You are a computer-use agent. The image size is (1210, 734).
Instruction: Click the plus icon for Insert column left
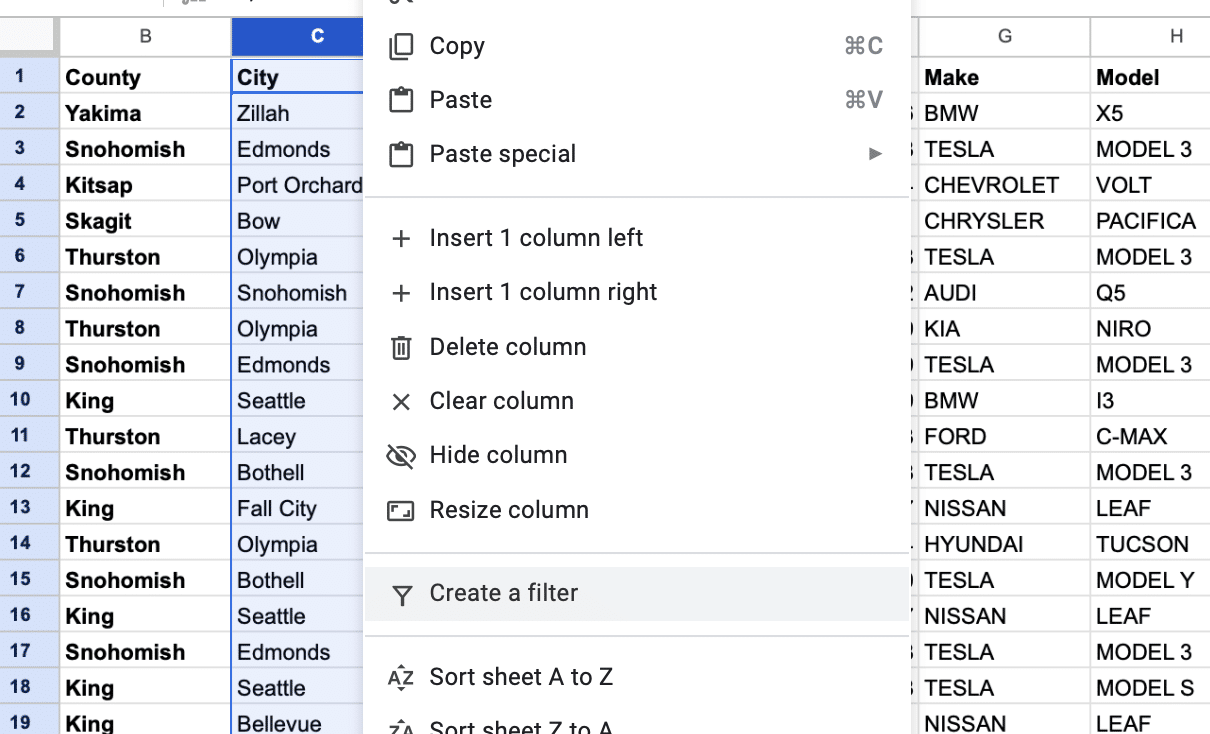pos(401,239)
